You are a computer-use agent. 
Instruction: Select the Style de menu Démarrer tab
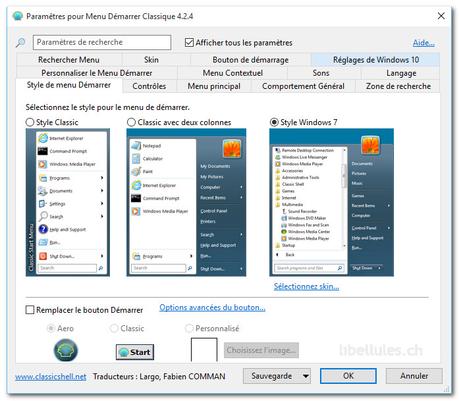69,85
